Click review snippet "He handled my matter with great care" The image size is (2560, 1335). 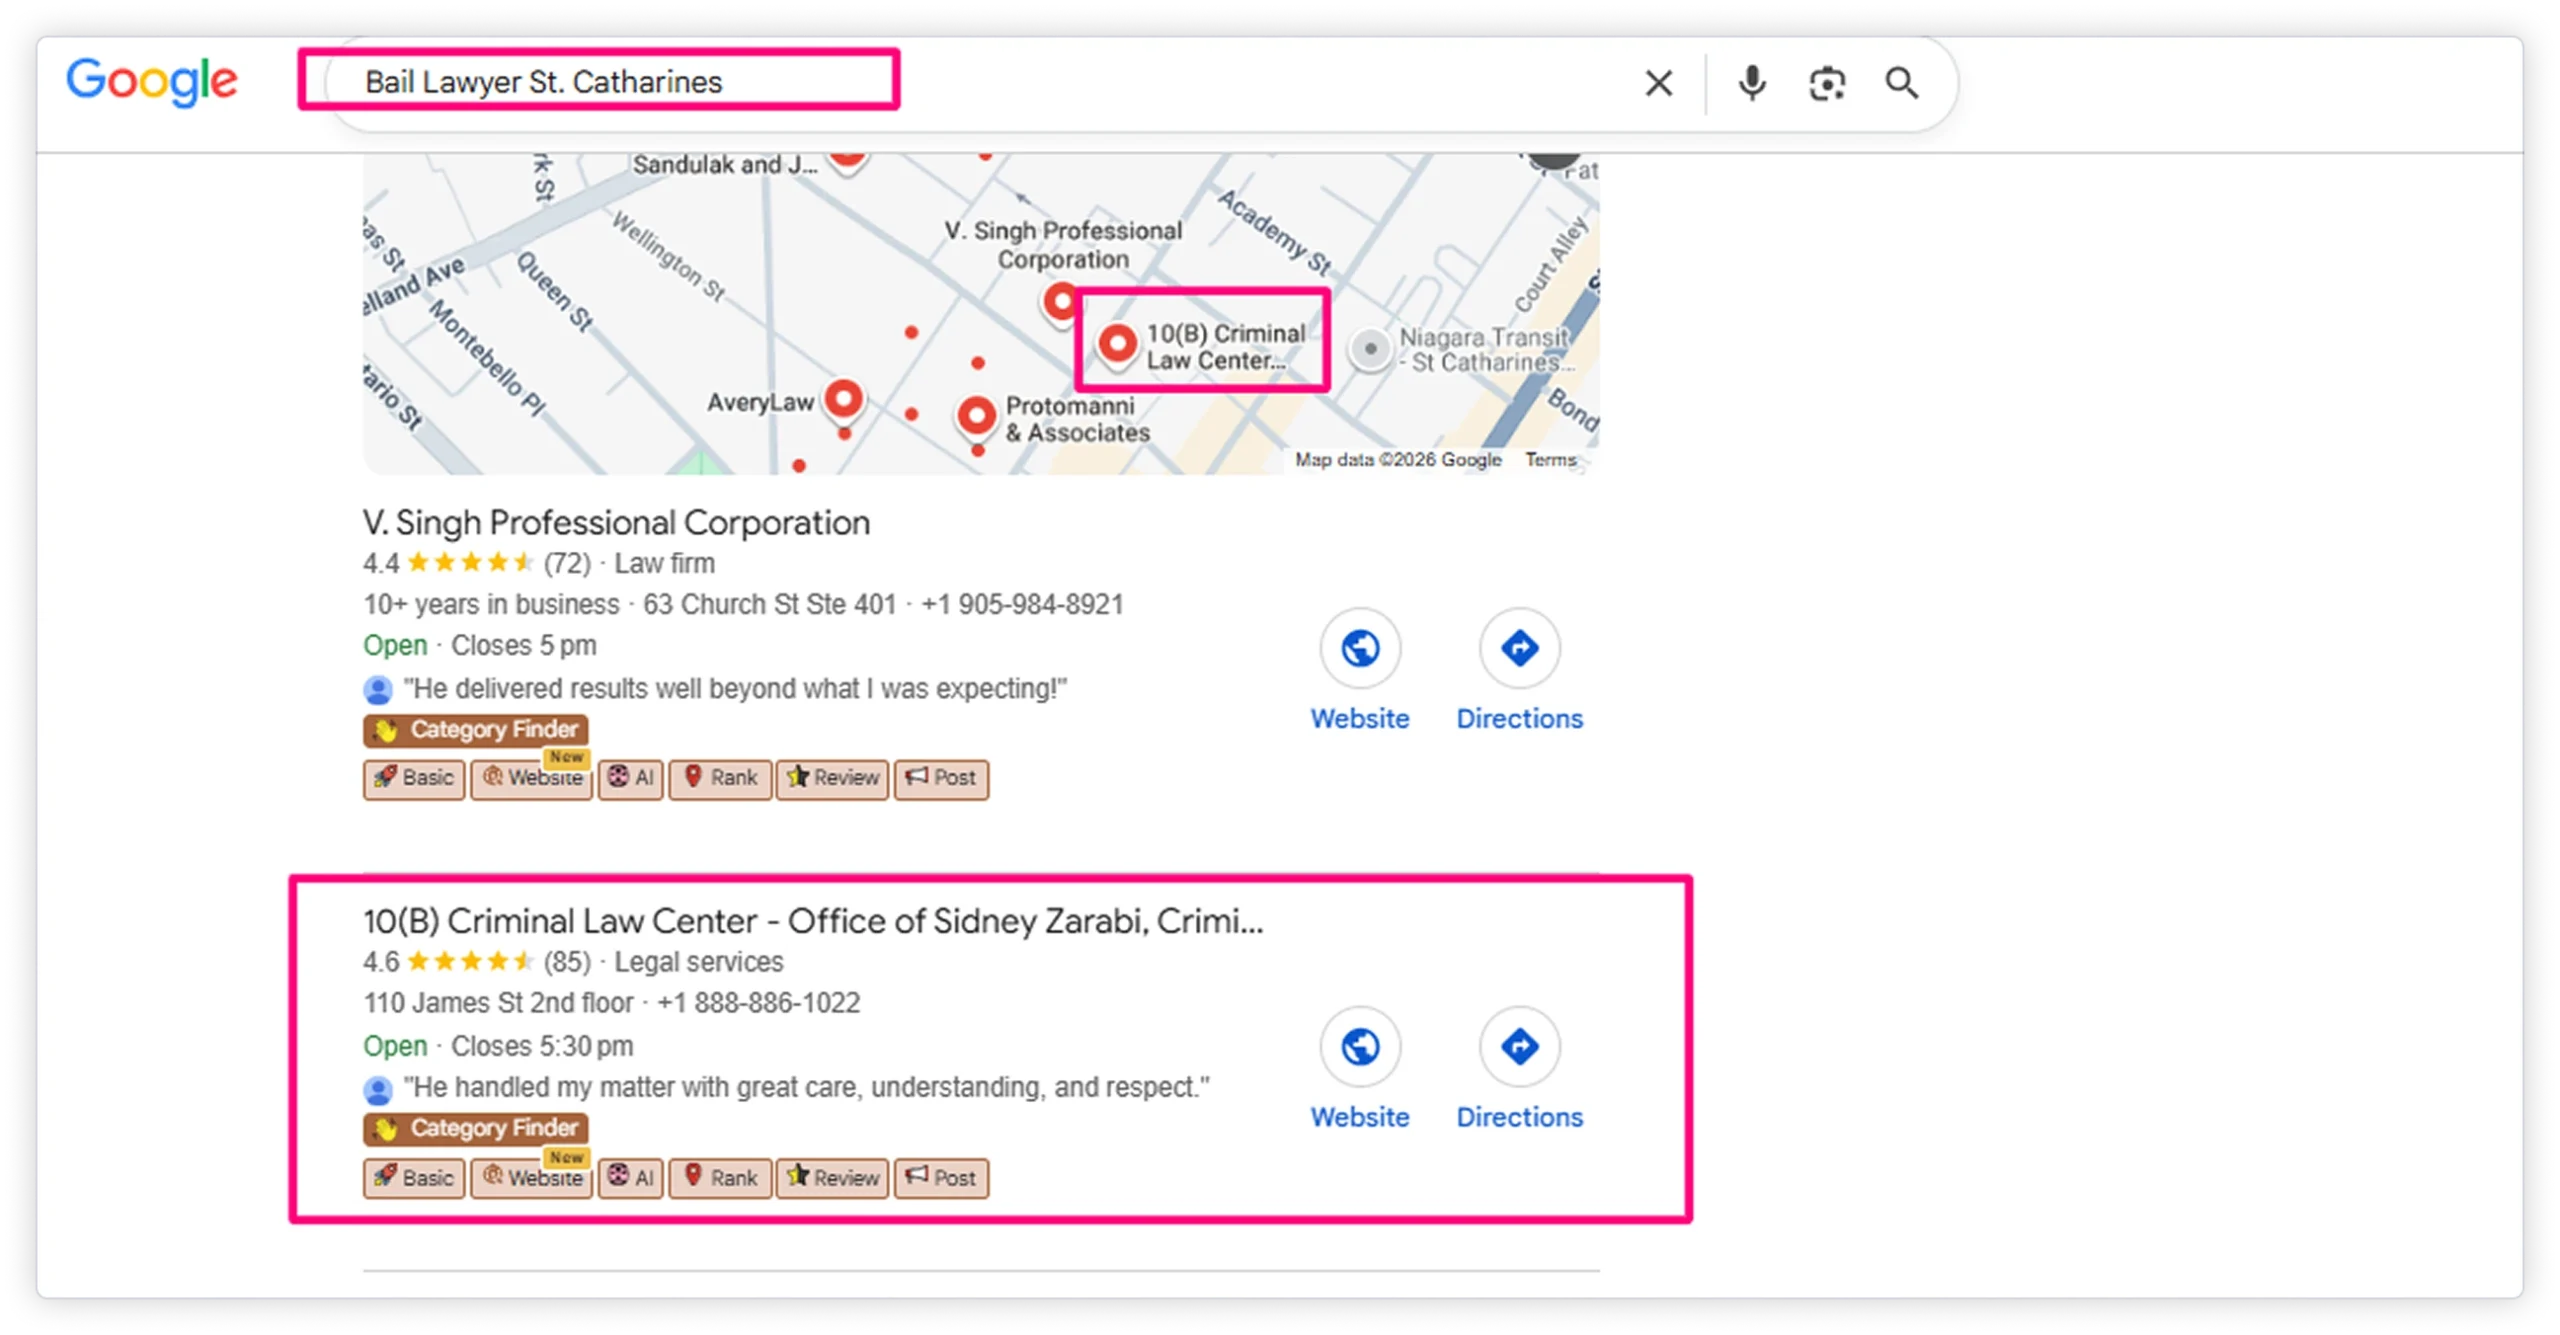pos(806,1087)
